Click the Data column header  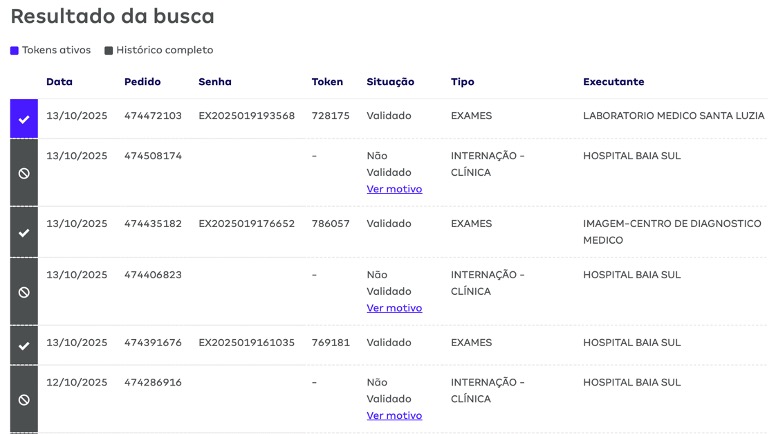[59, 82]
